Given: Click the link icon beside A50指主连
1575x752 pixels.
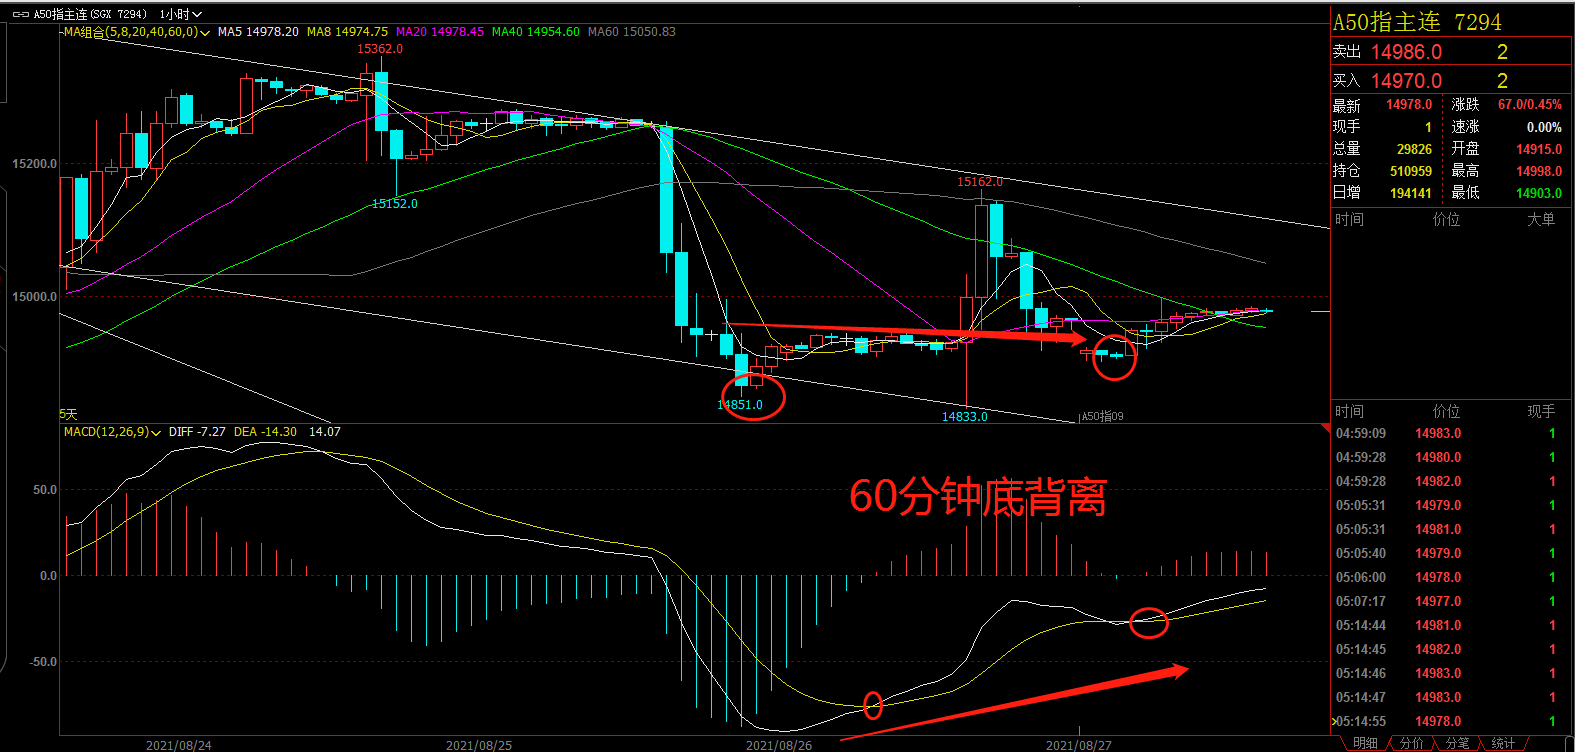Looking at the screenshot, I should [x=20, y=14].
